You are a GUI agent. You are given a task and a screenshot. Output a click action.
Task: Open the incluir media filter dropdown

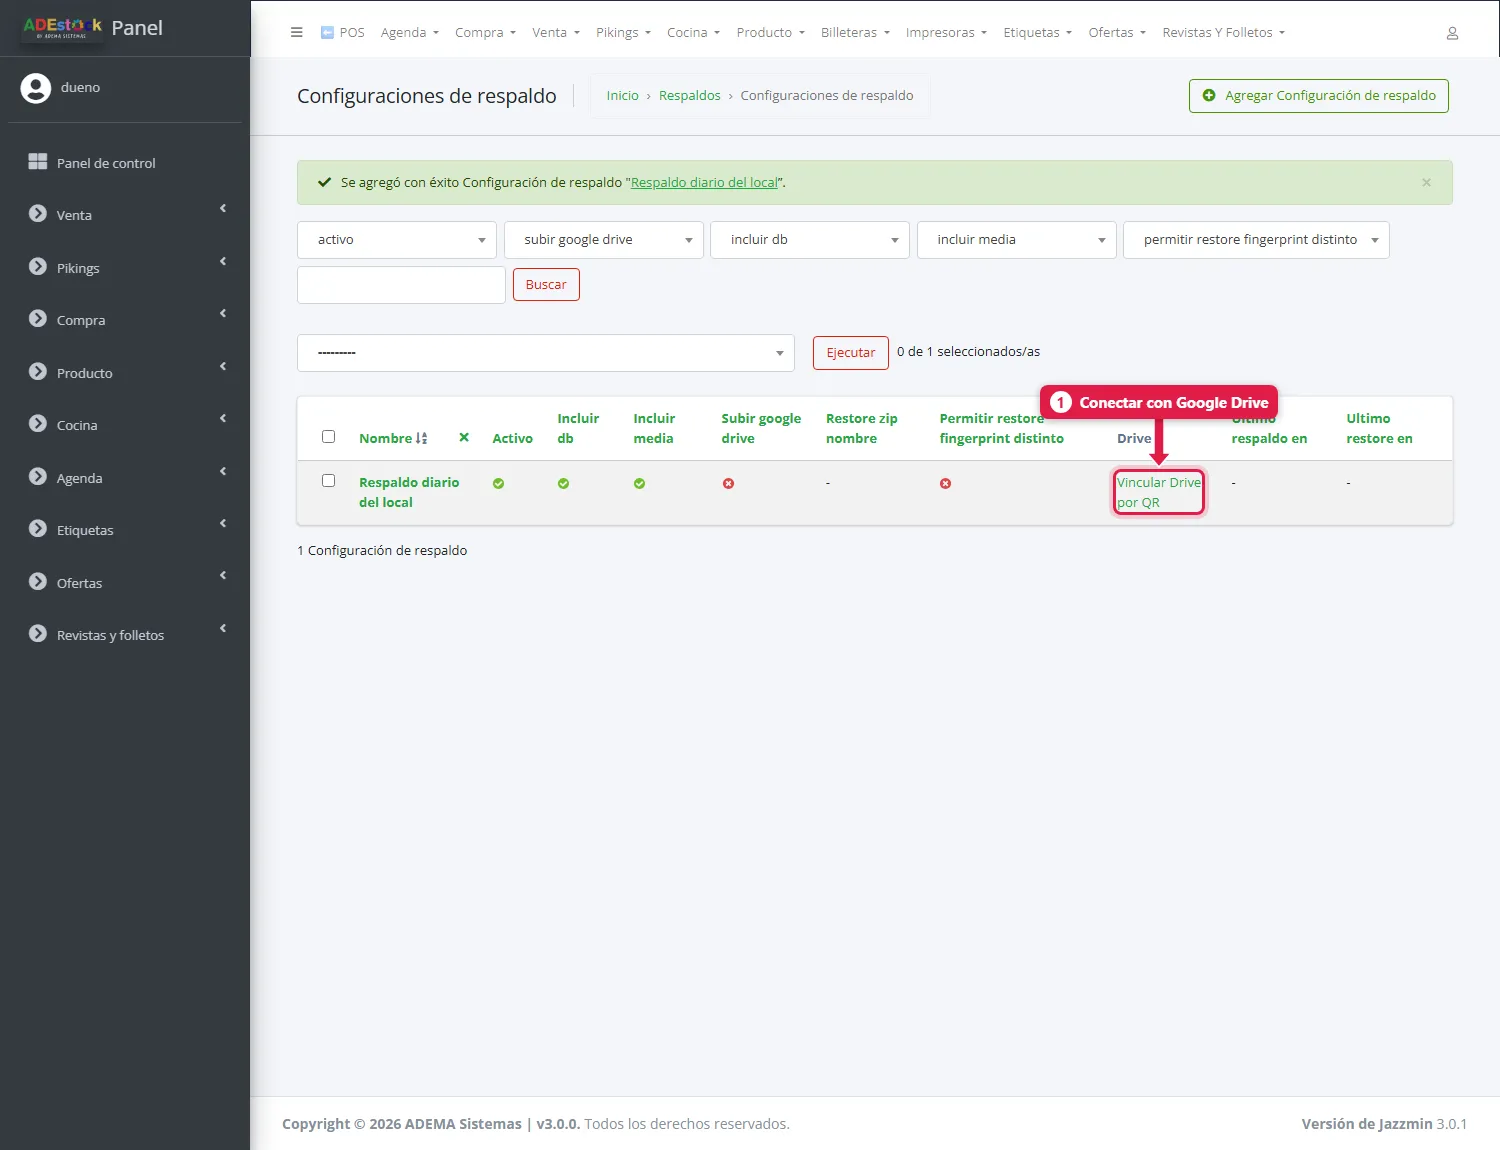pyautogui.click(x=1017, y=240)
